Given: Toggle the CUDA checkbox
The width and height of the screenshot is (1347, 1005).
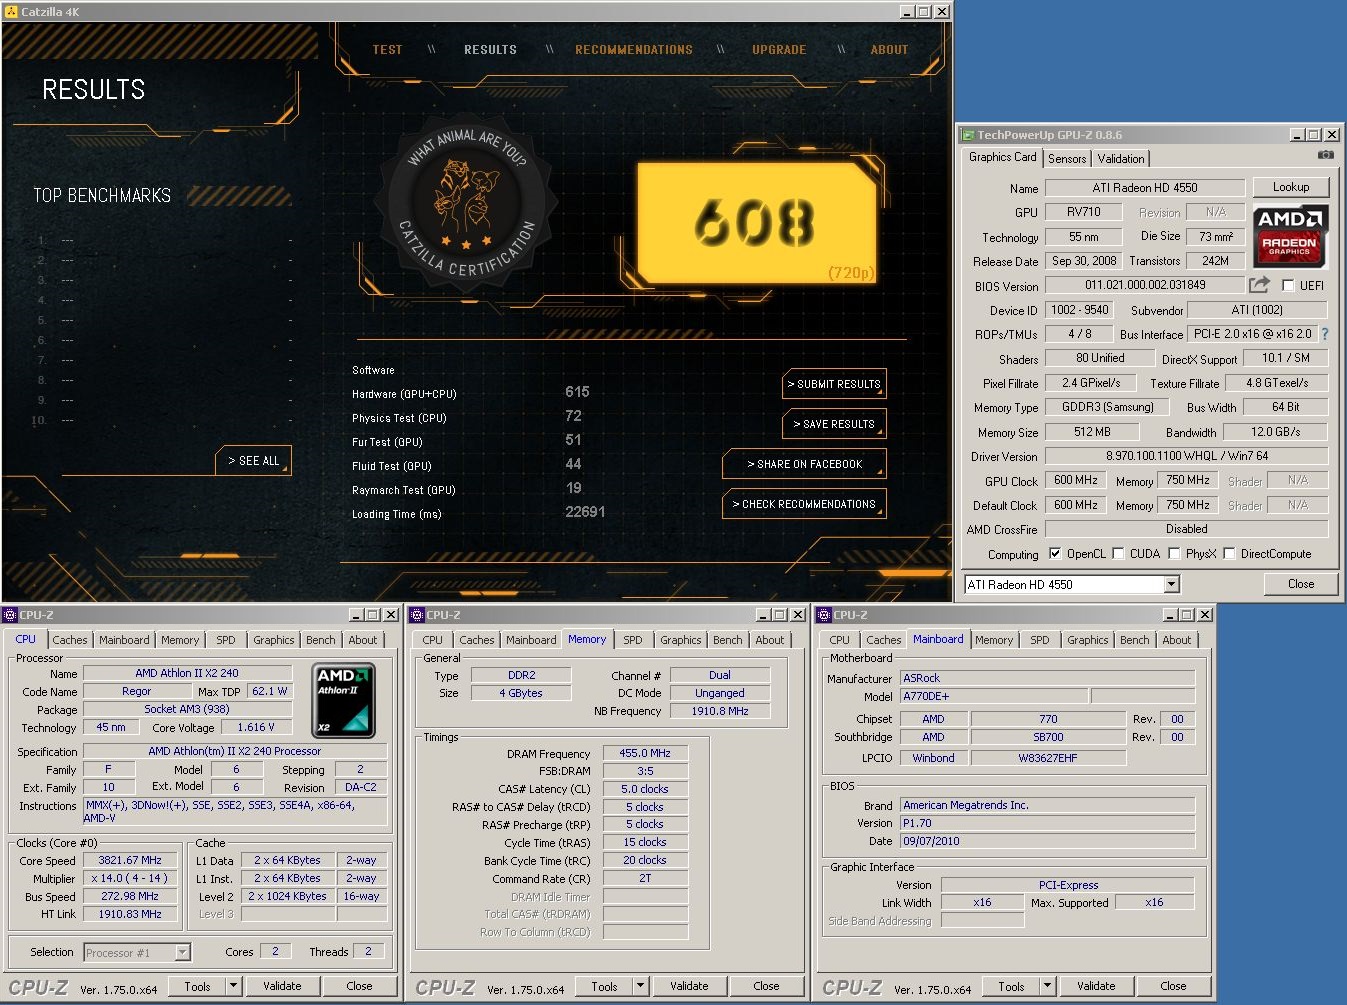Looking at the screenshot, I should 1118,553.
